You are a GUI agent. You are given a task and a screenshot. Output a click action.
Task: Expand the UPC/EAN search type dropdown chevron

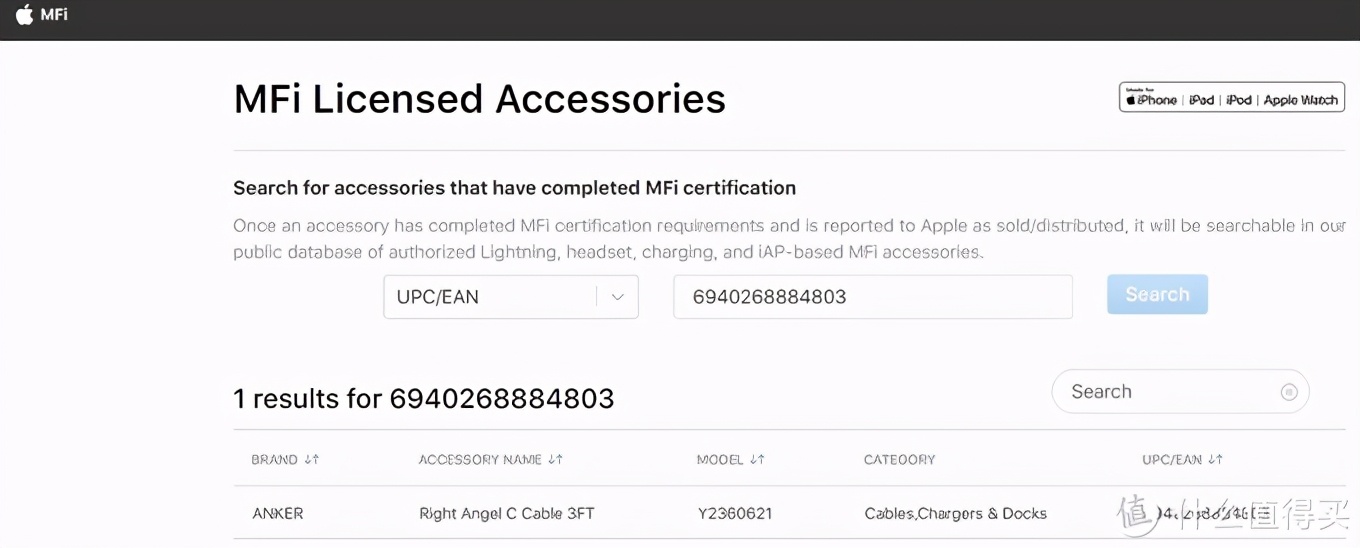coord(617,297)
